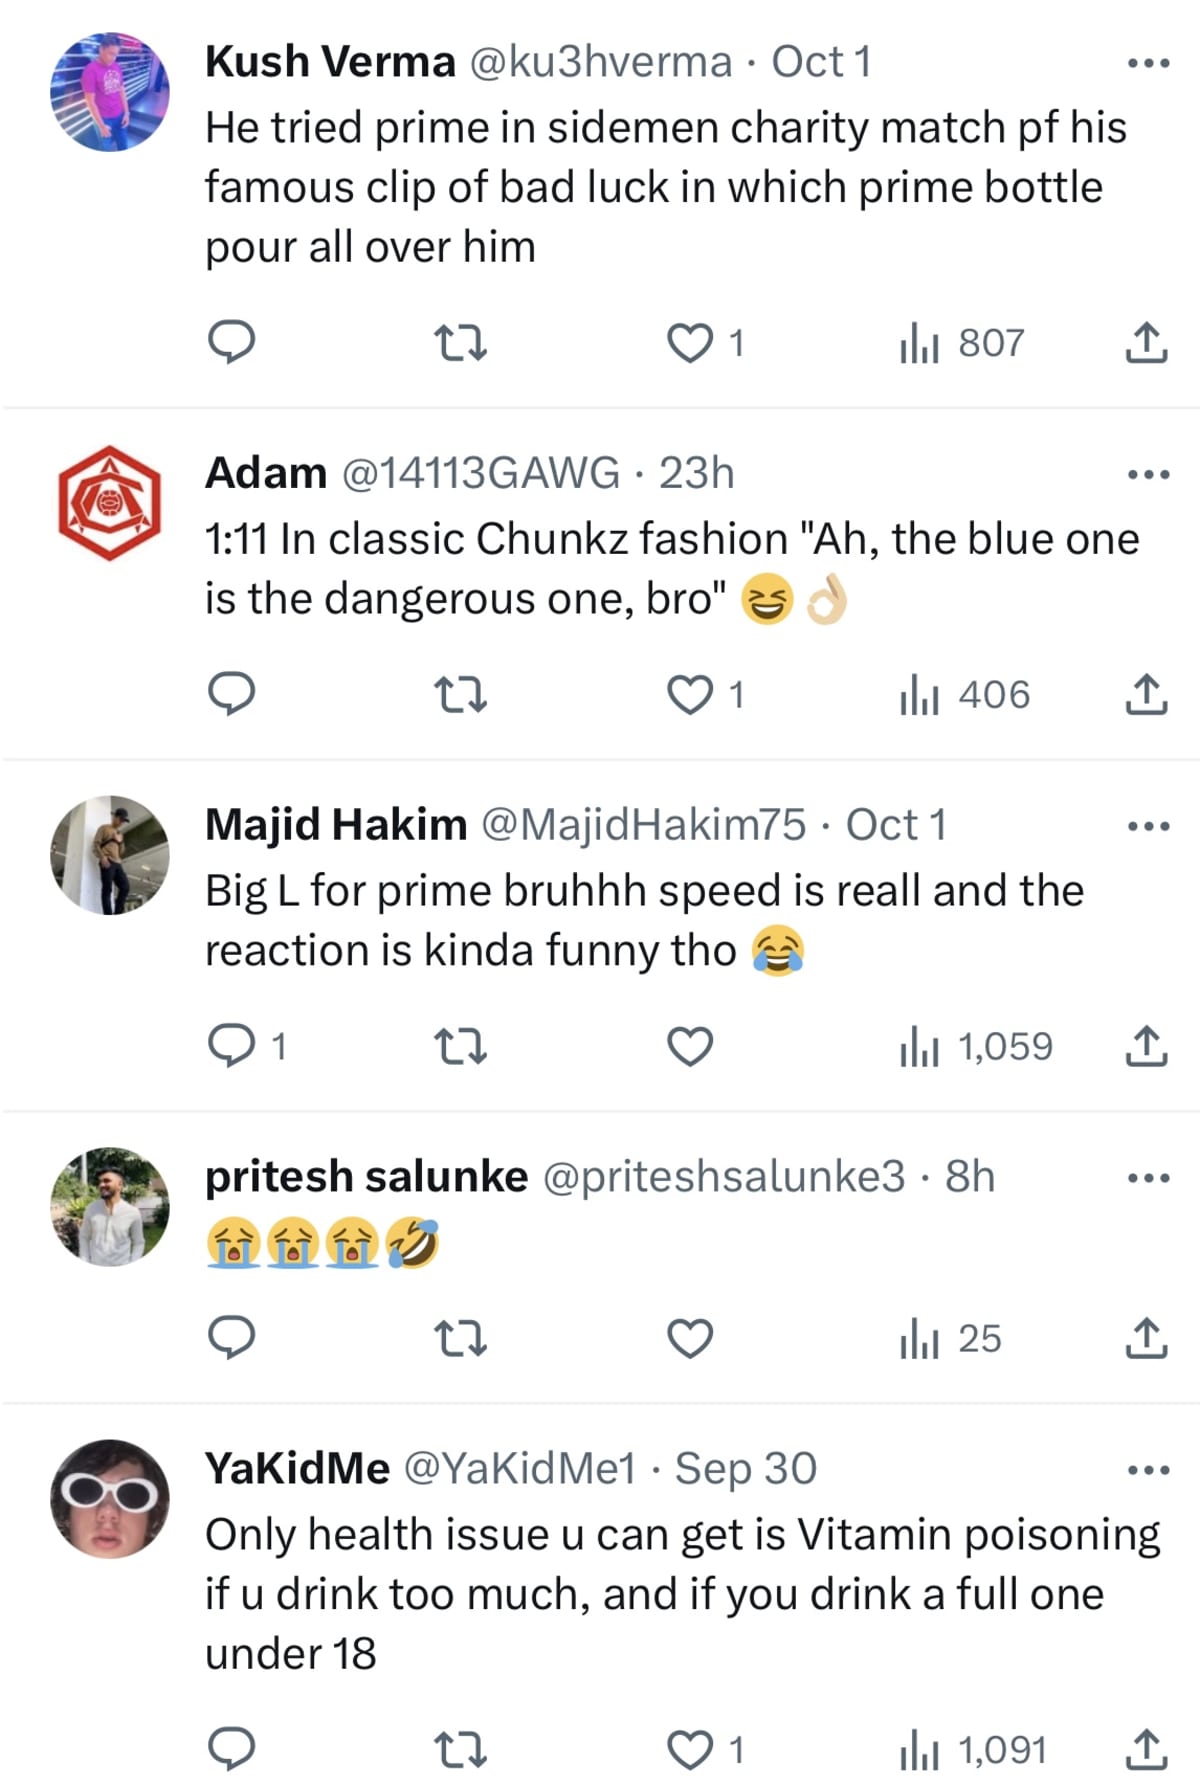Open the pritesh salunke profile name
Viewport: 1200px width, 1785px height.
coord(366,1177)
